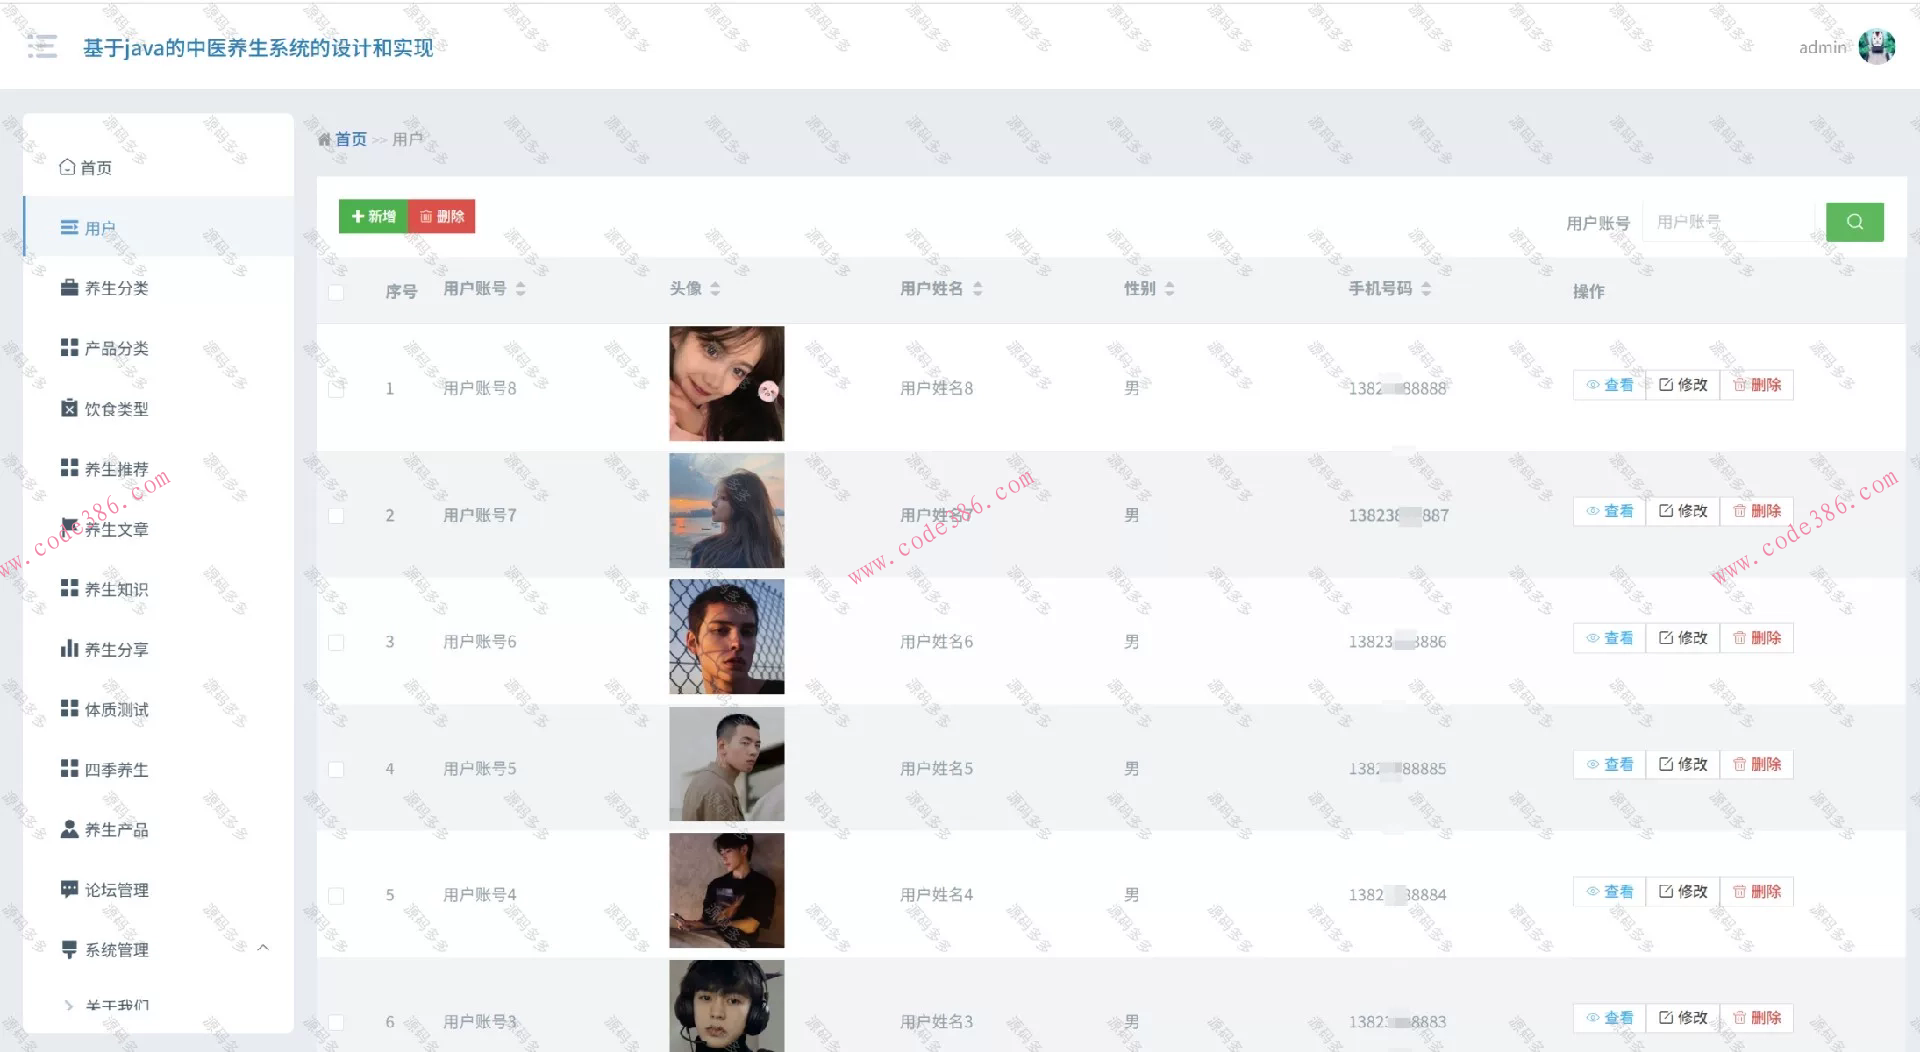Tick the select-all checkbox in table header

coord(336,292)
